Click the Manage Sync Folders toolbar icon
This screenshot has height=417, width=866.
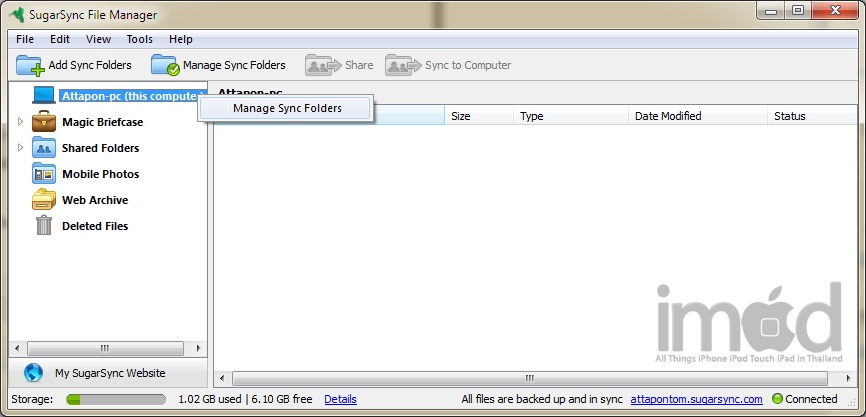pyautogui.click(x=165, y=66)
